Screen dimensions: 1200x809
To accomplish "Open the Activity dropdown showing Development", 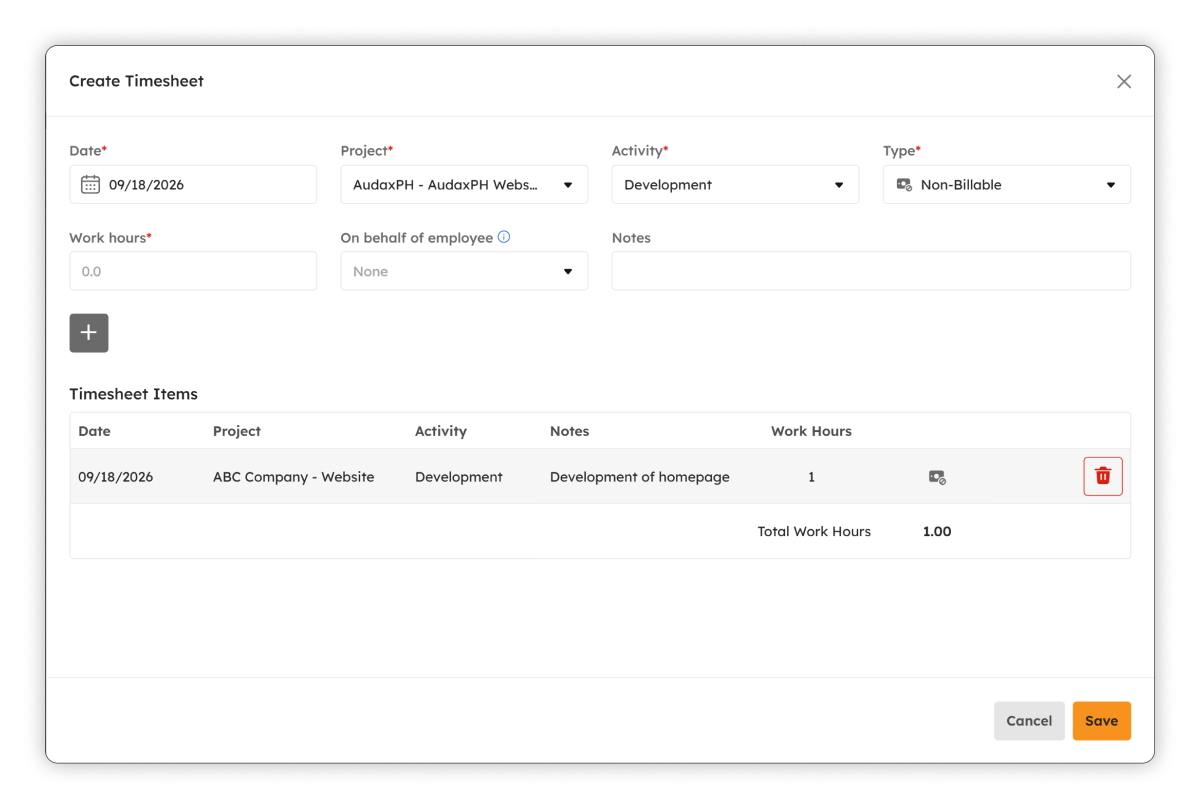I will click(x=735, y=185).
